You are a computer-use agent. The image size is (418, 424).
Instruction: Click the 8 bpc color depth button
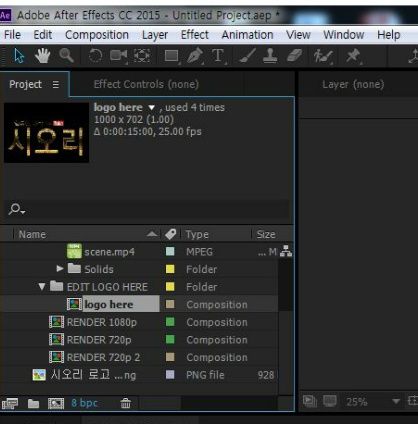[84, 403]
